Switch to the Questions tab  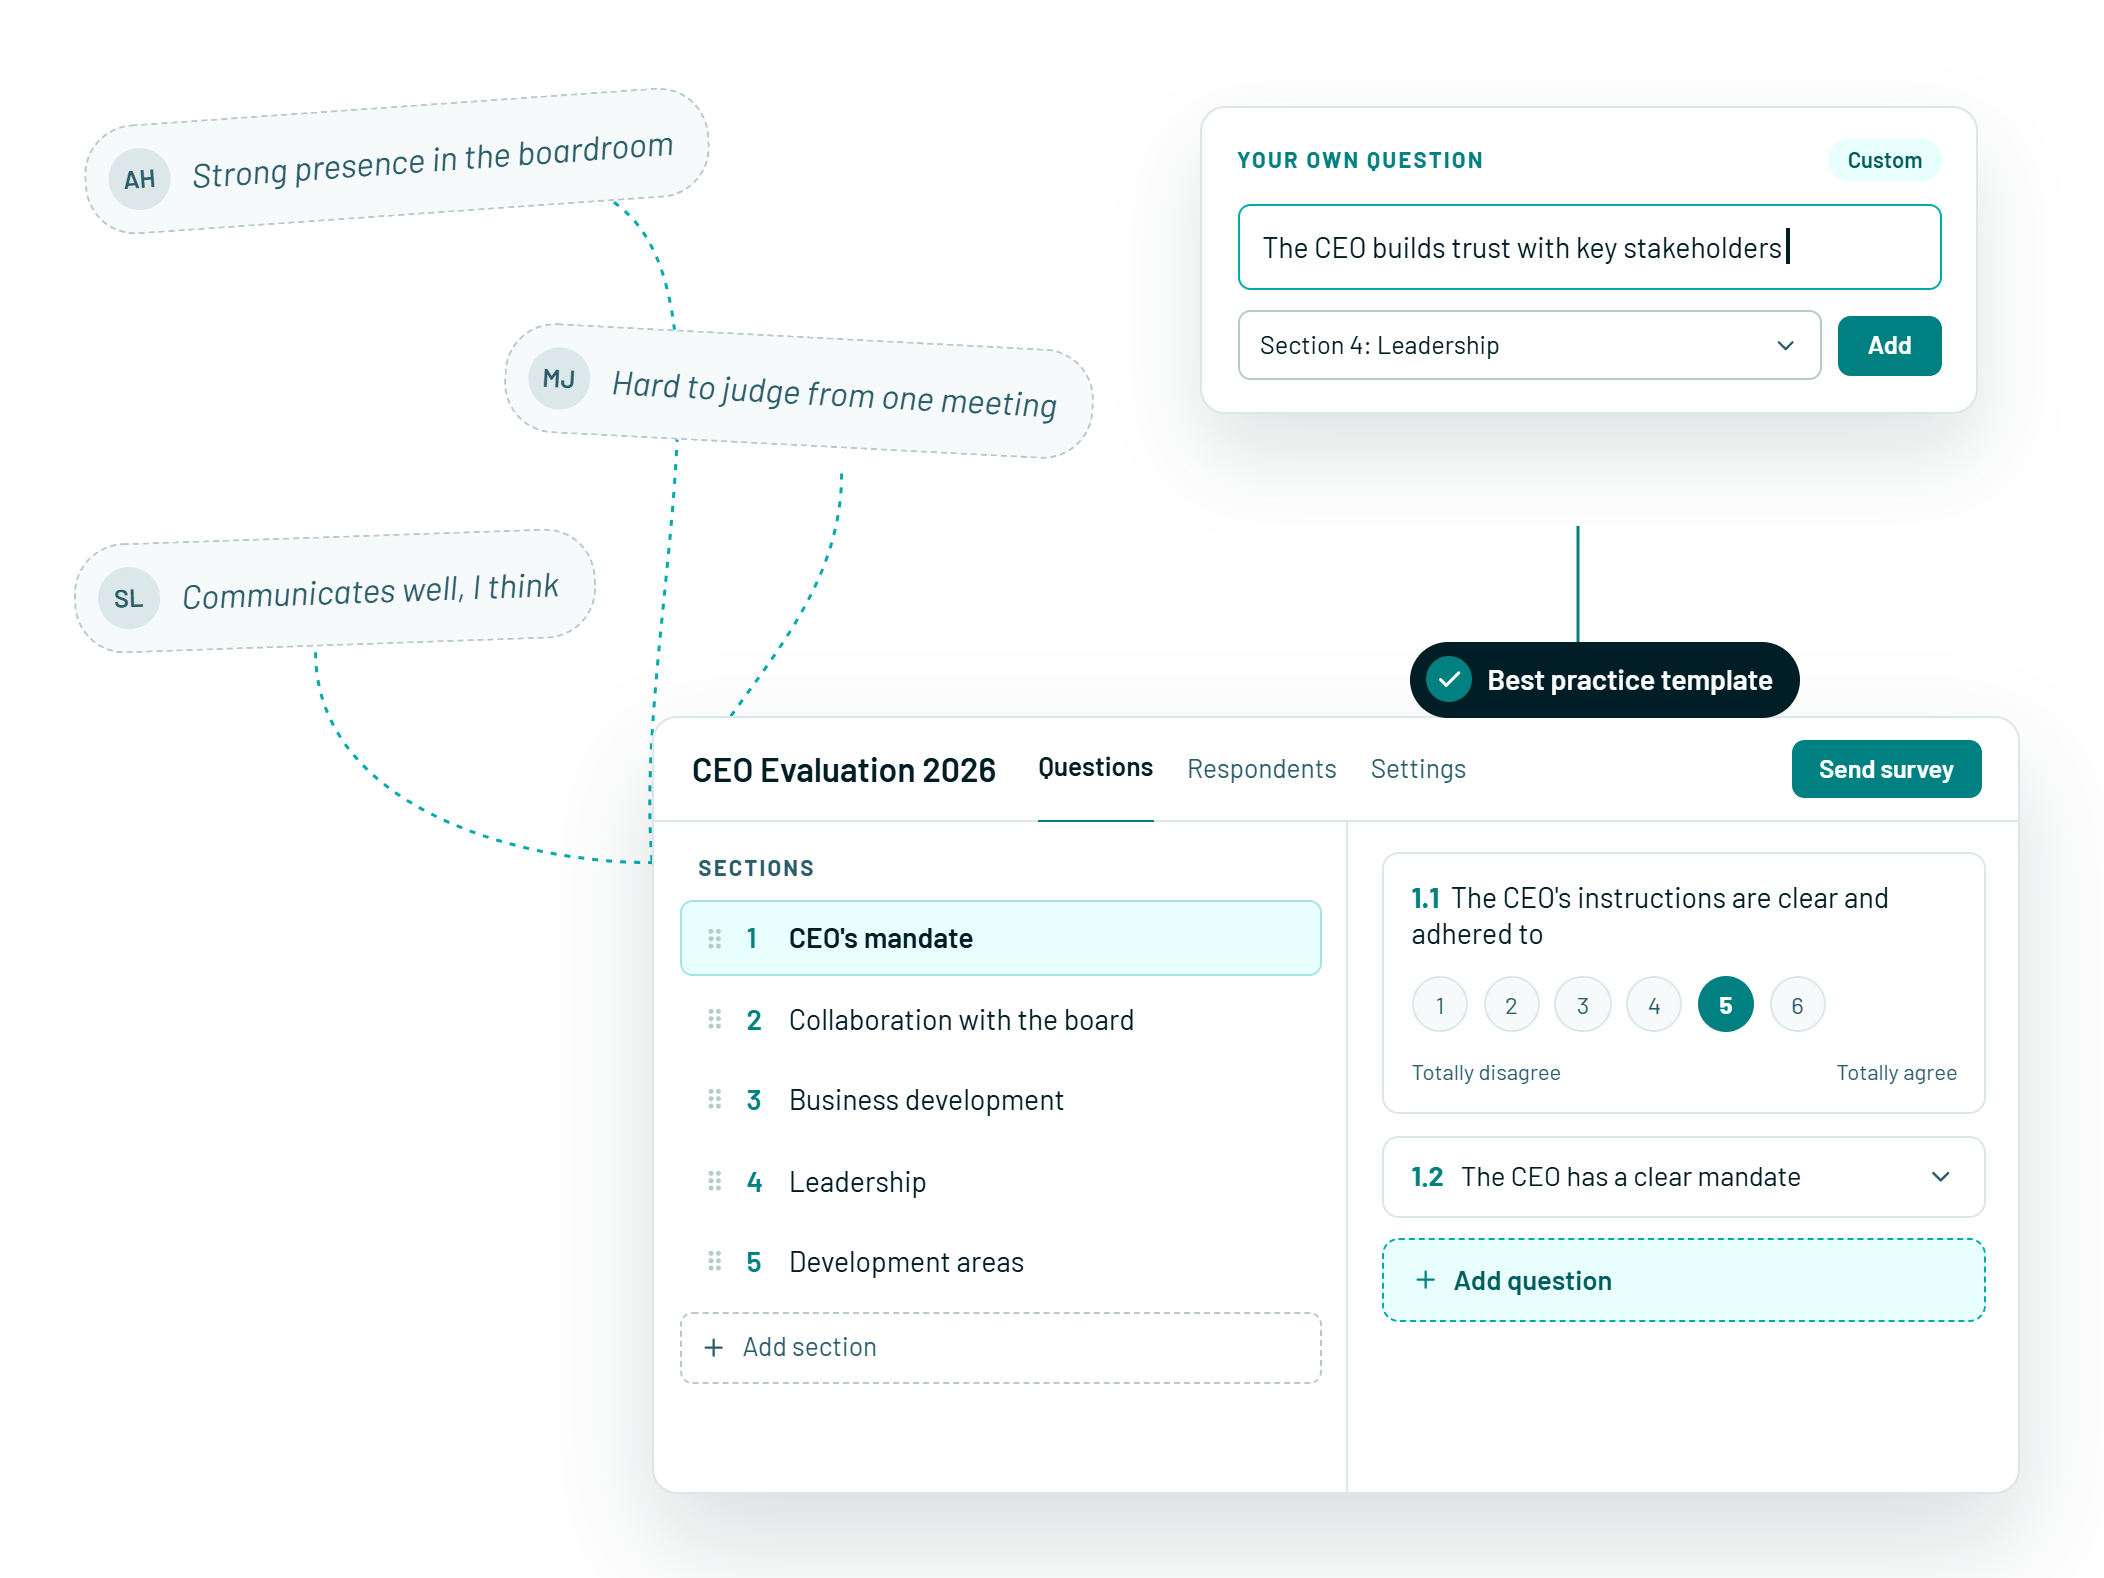[x=1095, y=768]
